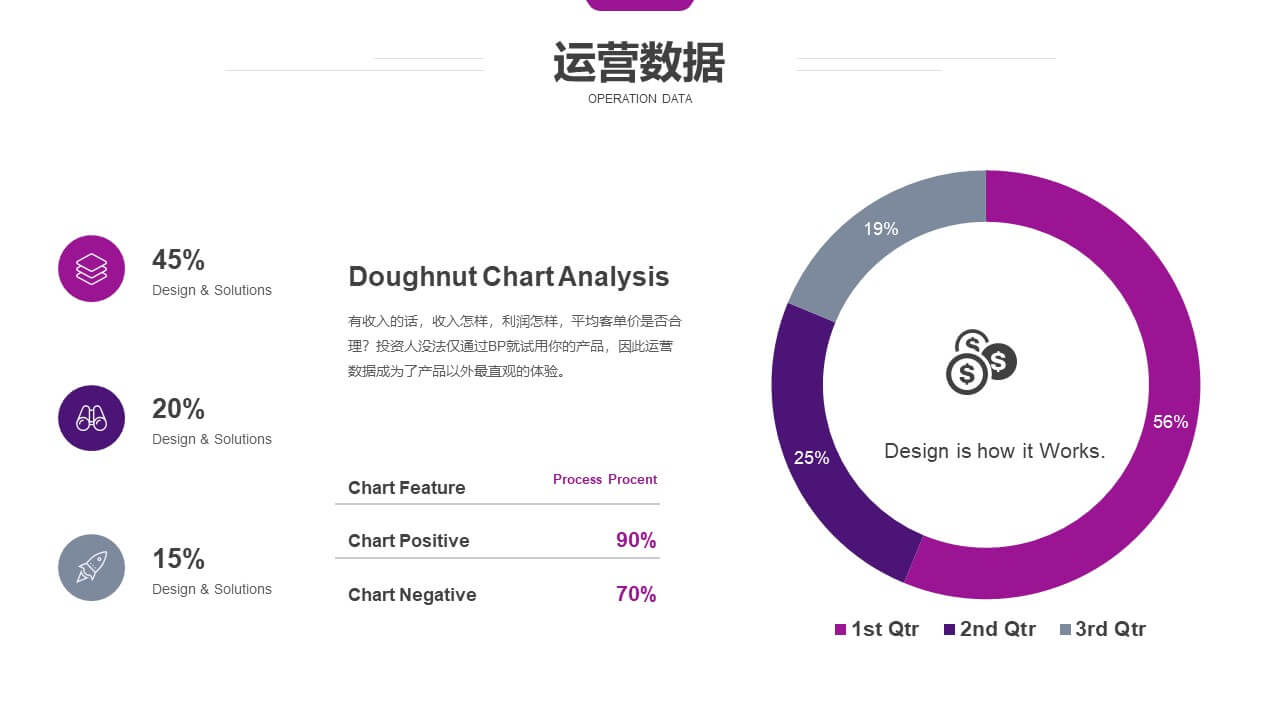
Task: Select the 运营数据 slide title
Action: tap(639, 62)
